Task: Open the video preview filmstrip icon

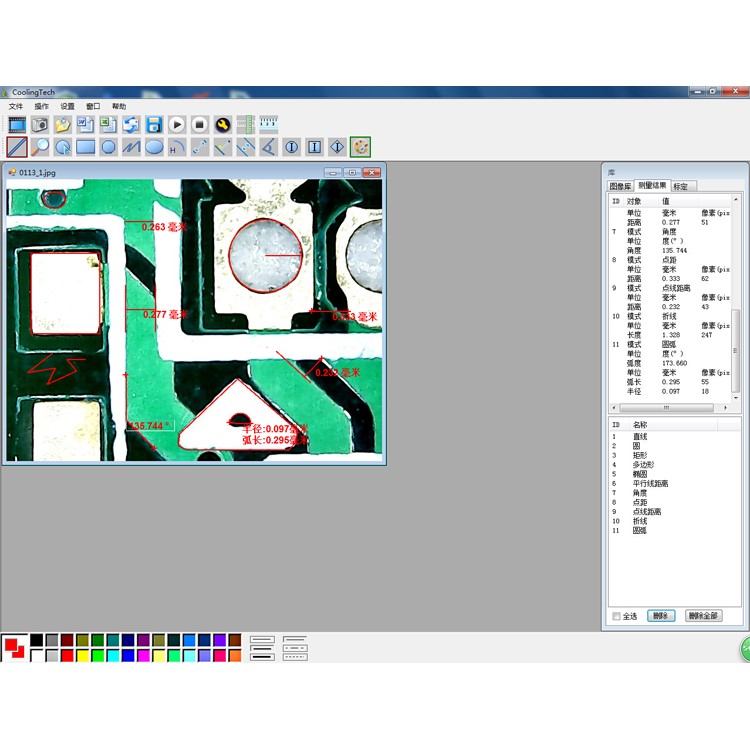Action: (17, 125)
